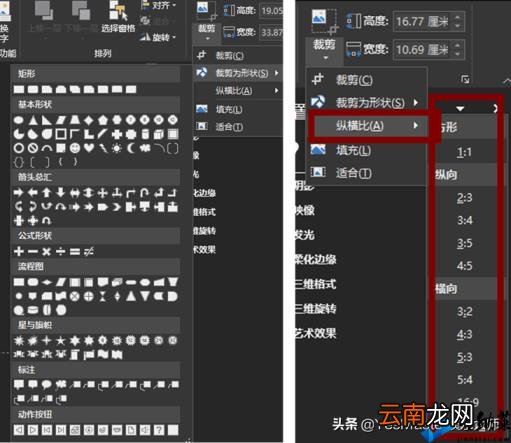Pick the division sign equation shape
Viewport: 511px width, 443px height.
(x=61, y=251)
